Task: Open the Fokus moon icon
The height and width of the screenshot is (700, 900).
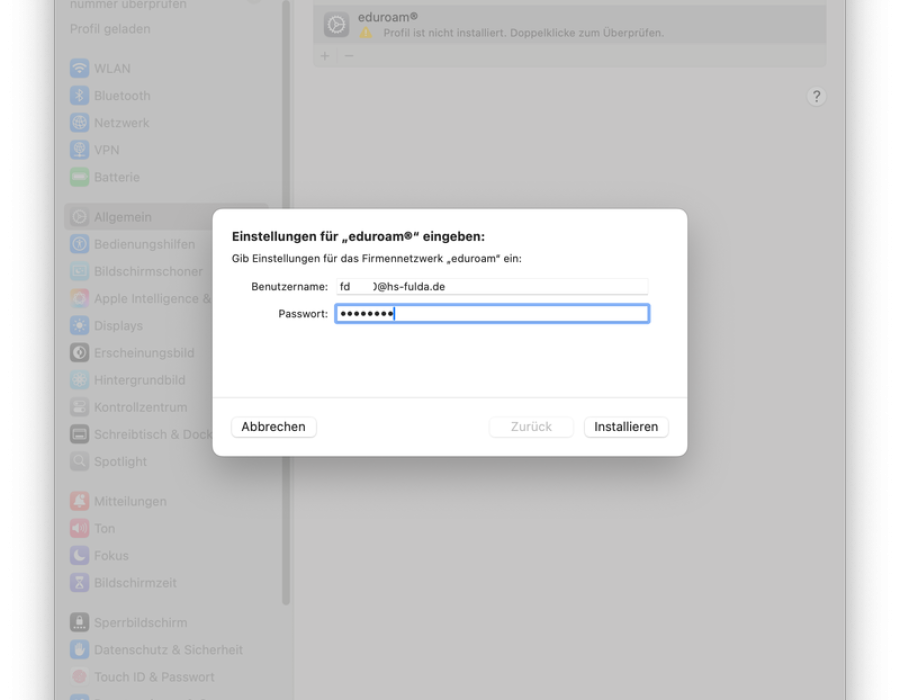Action: tap(80, 555)
